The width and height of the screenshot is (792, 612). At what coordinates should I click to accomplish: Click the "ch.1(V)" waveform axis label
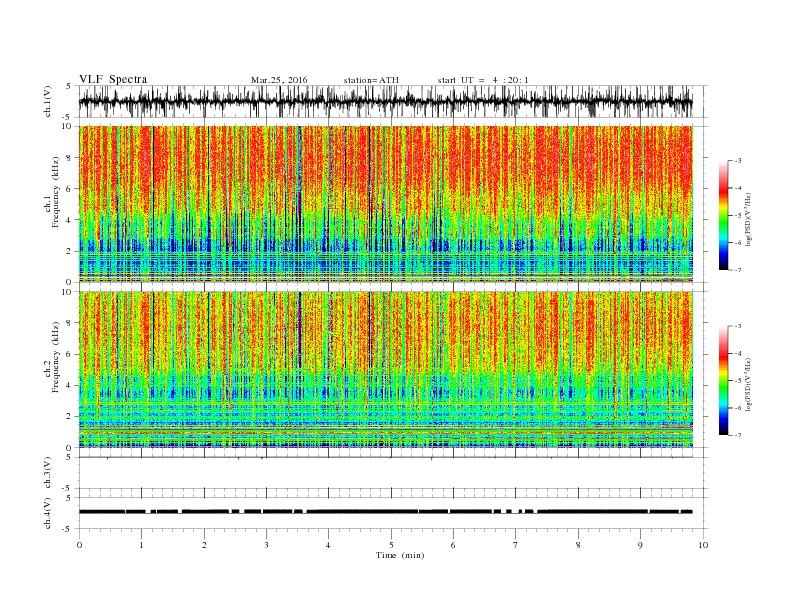point(48,101)
